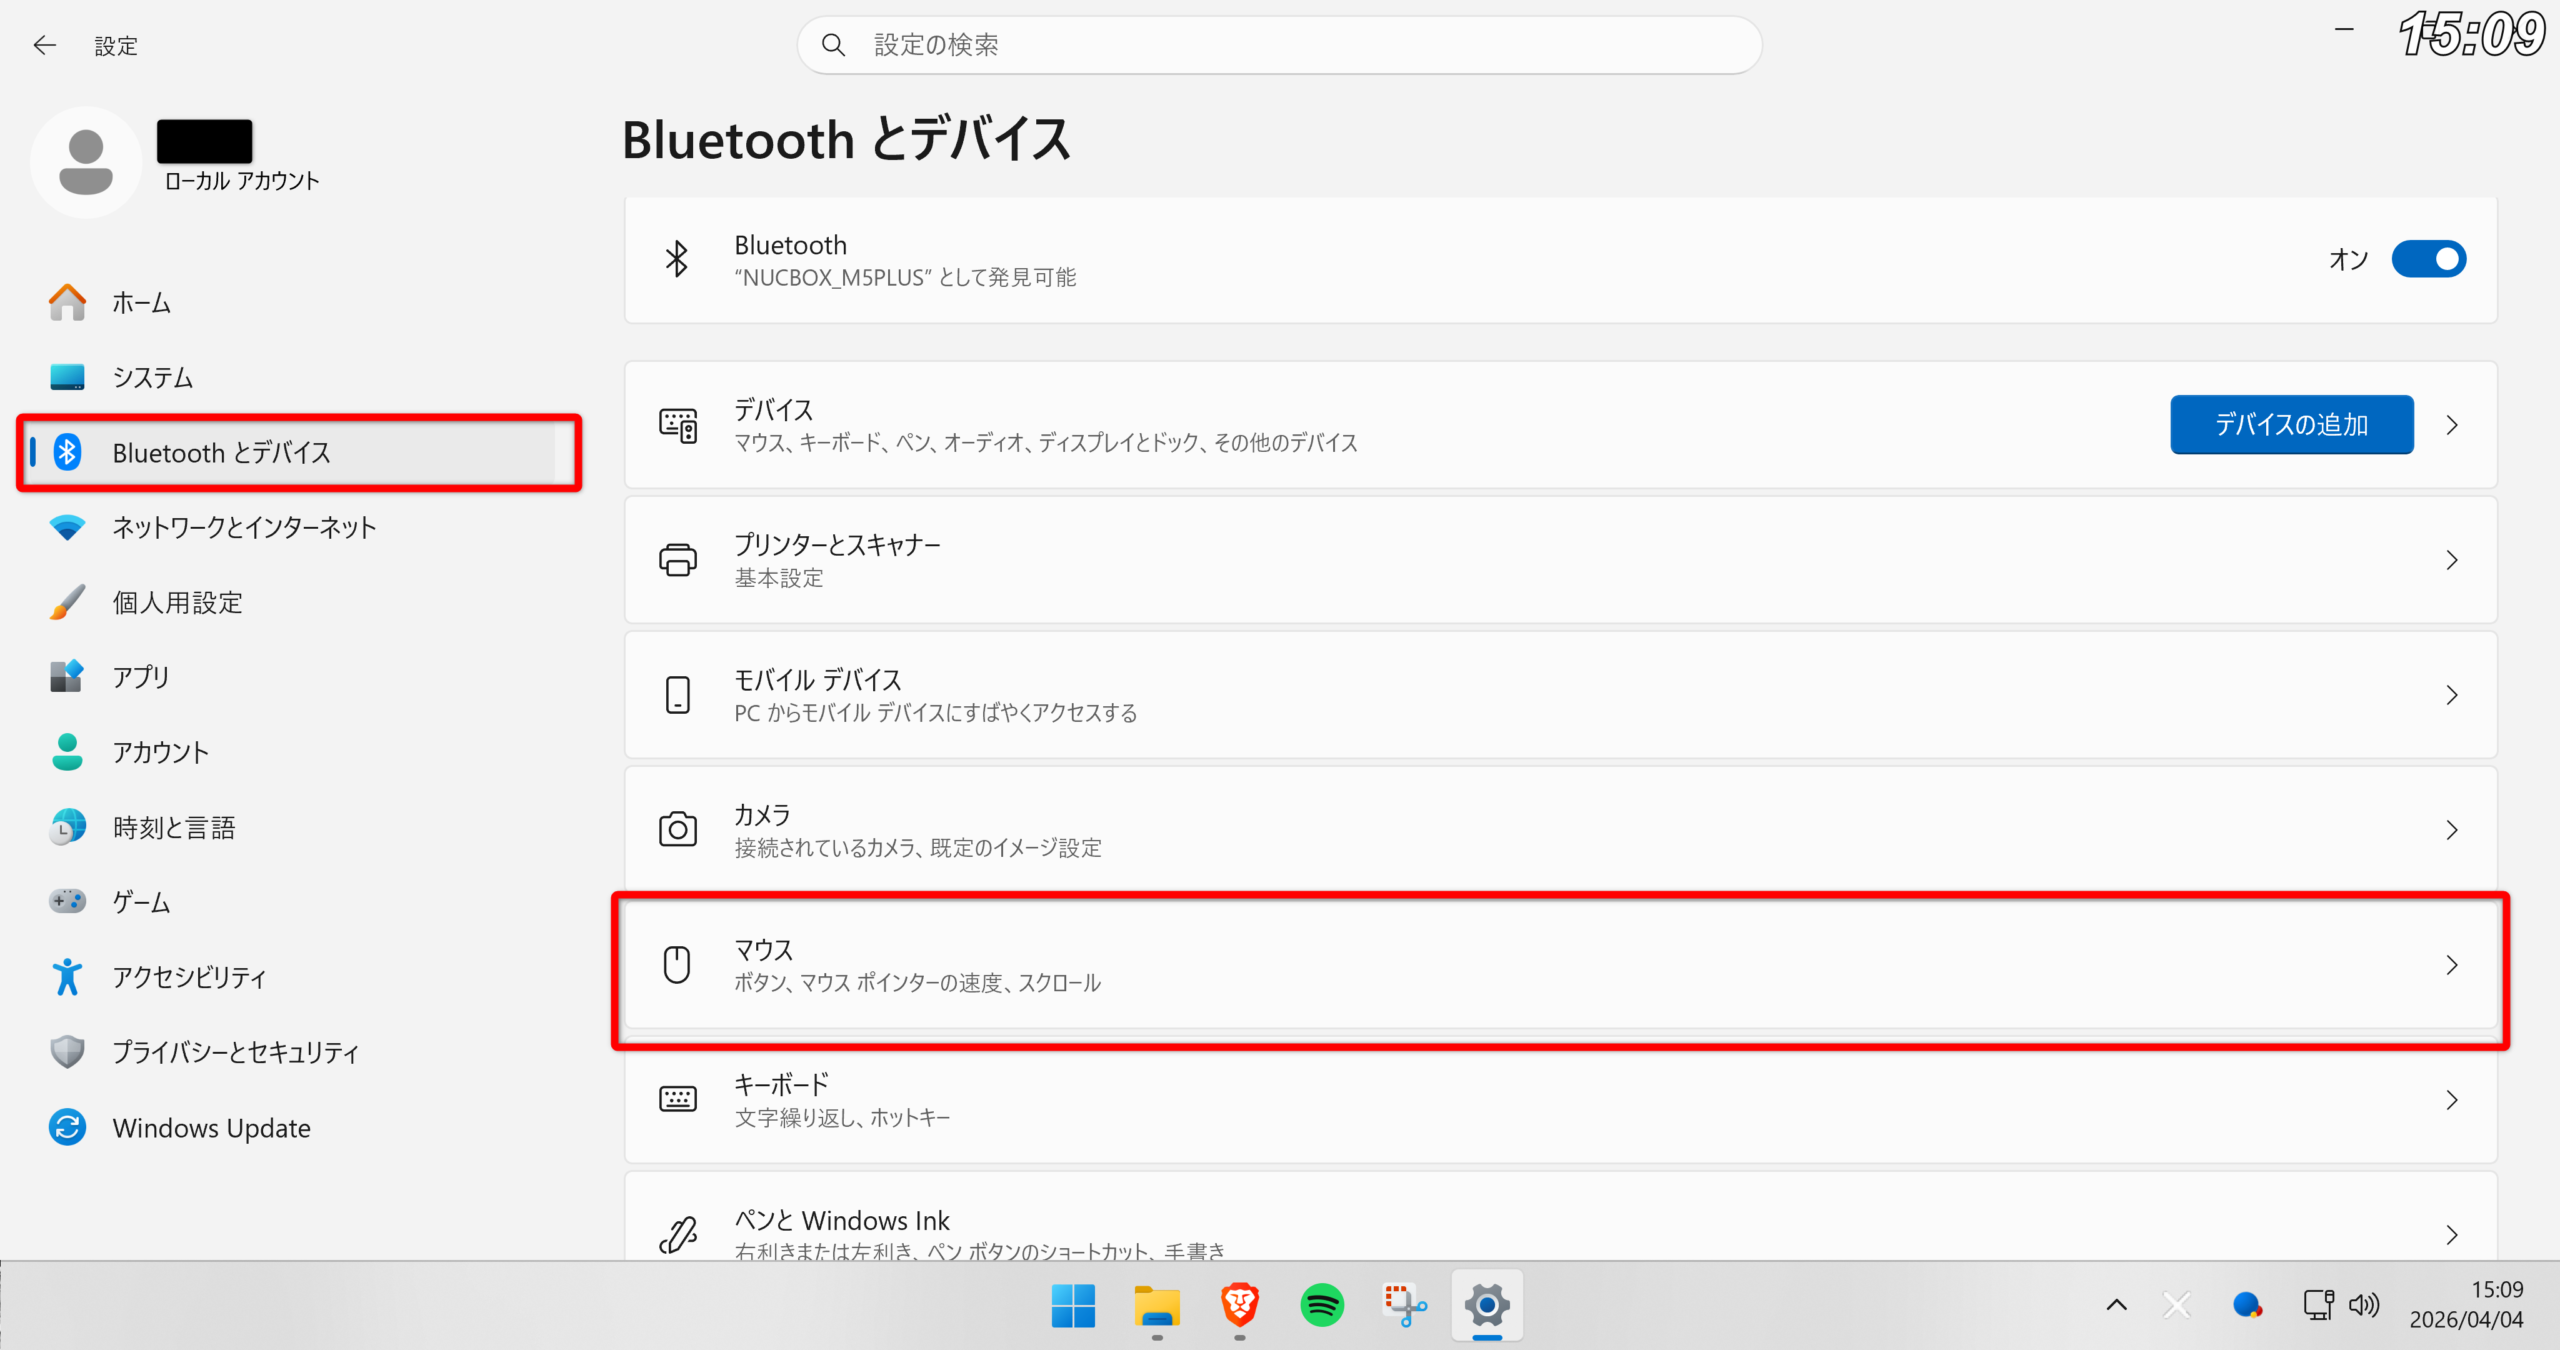
Task: Launch Brave browser from taskbar
Action: (1239, 1305)
